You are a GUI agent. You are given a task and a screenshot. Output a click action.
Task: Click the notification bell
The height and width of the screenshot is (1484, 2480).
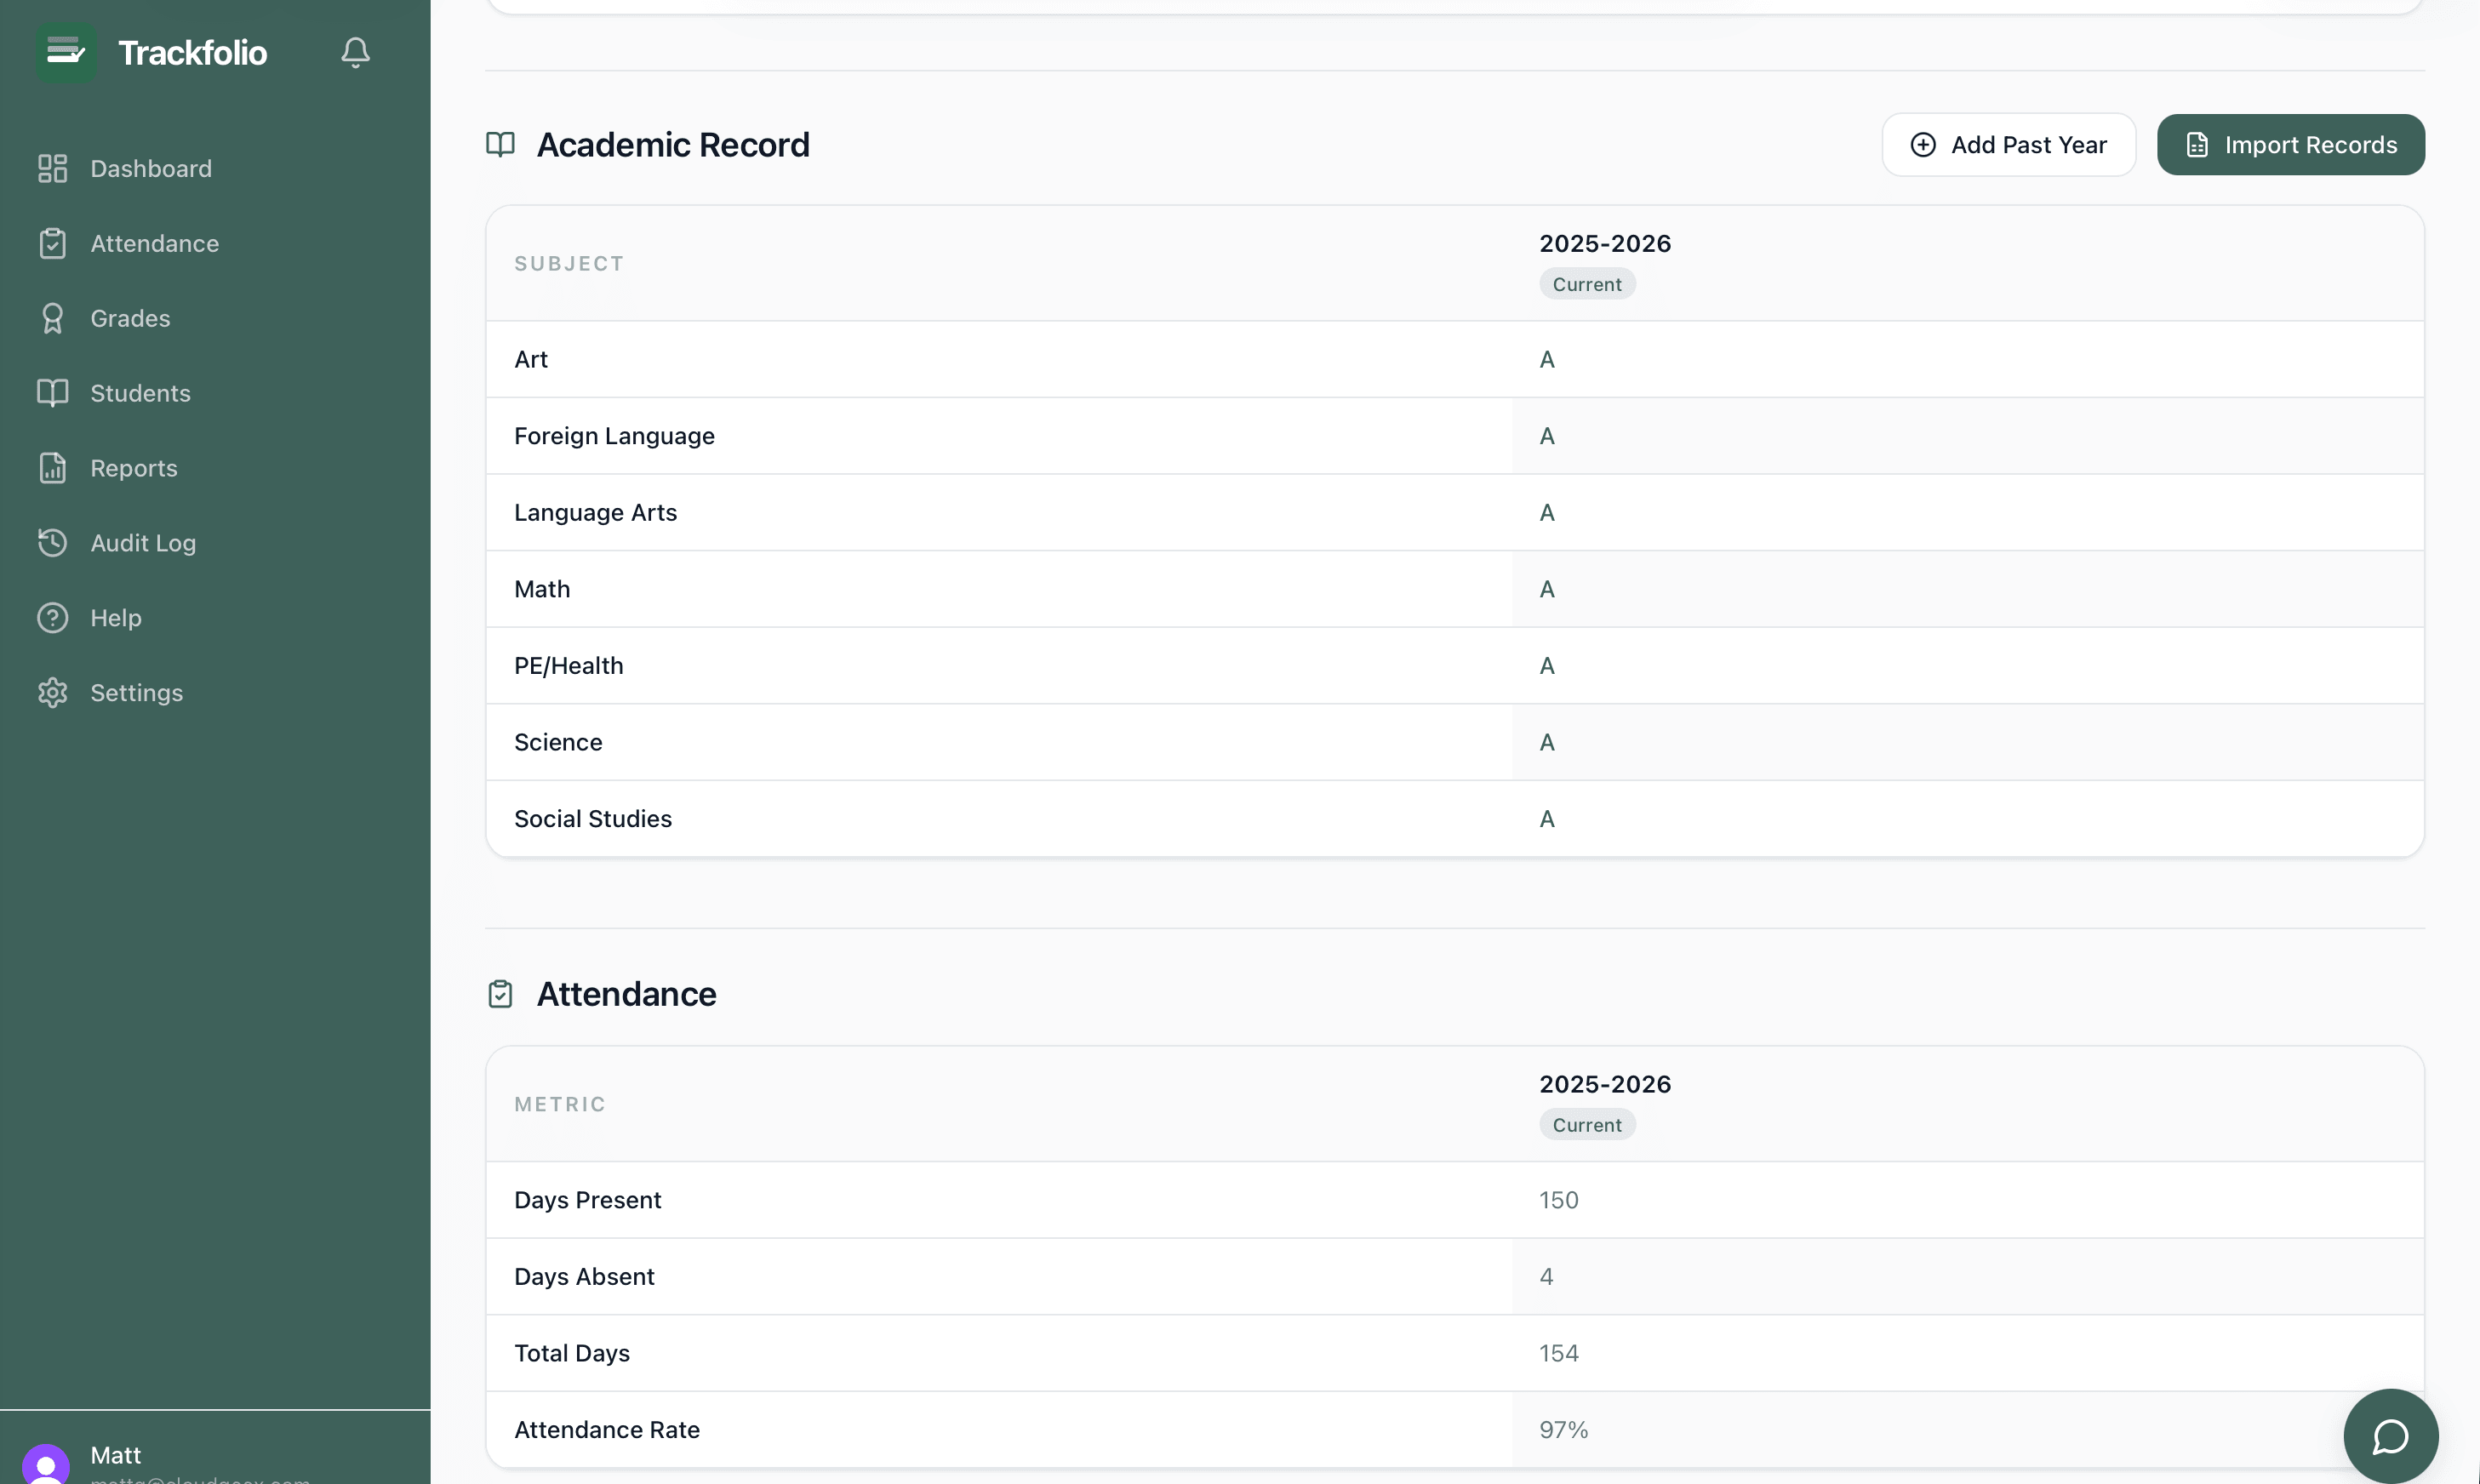pos(355,52)
